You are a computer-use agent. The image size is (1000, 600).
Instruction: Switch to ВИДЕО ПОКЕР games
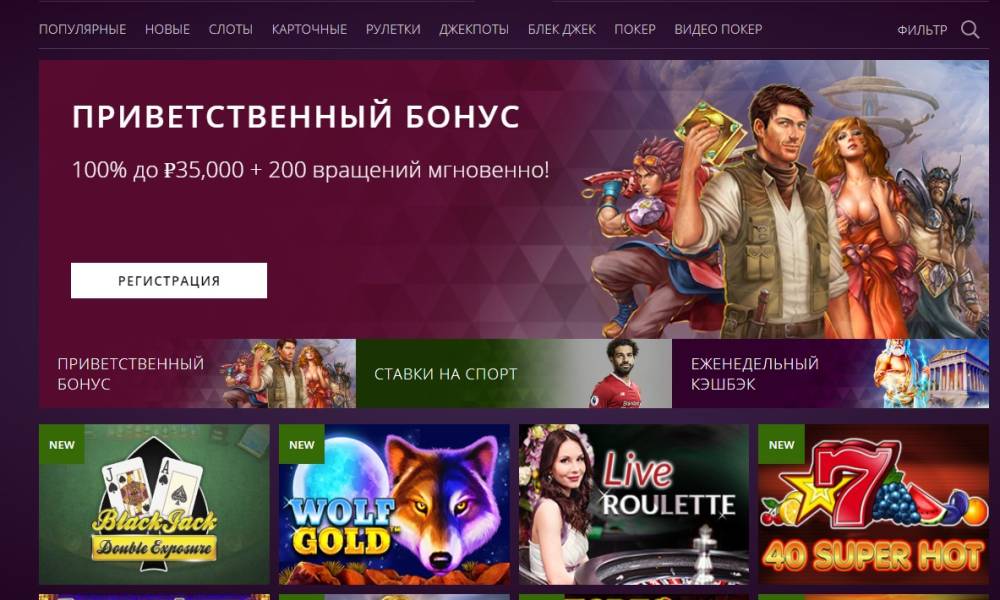click(718, 29)
